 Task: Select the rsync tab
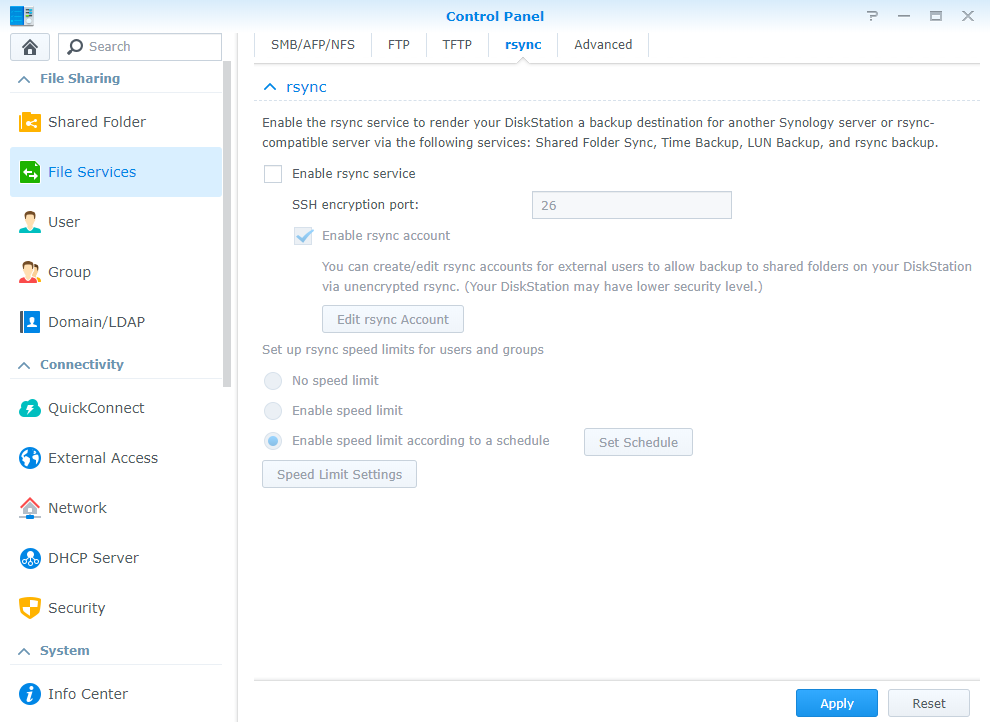[523, 45]
